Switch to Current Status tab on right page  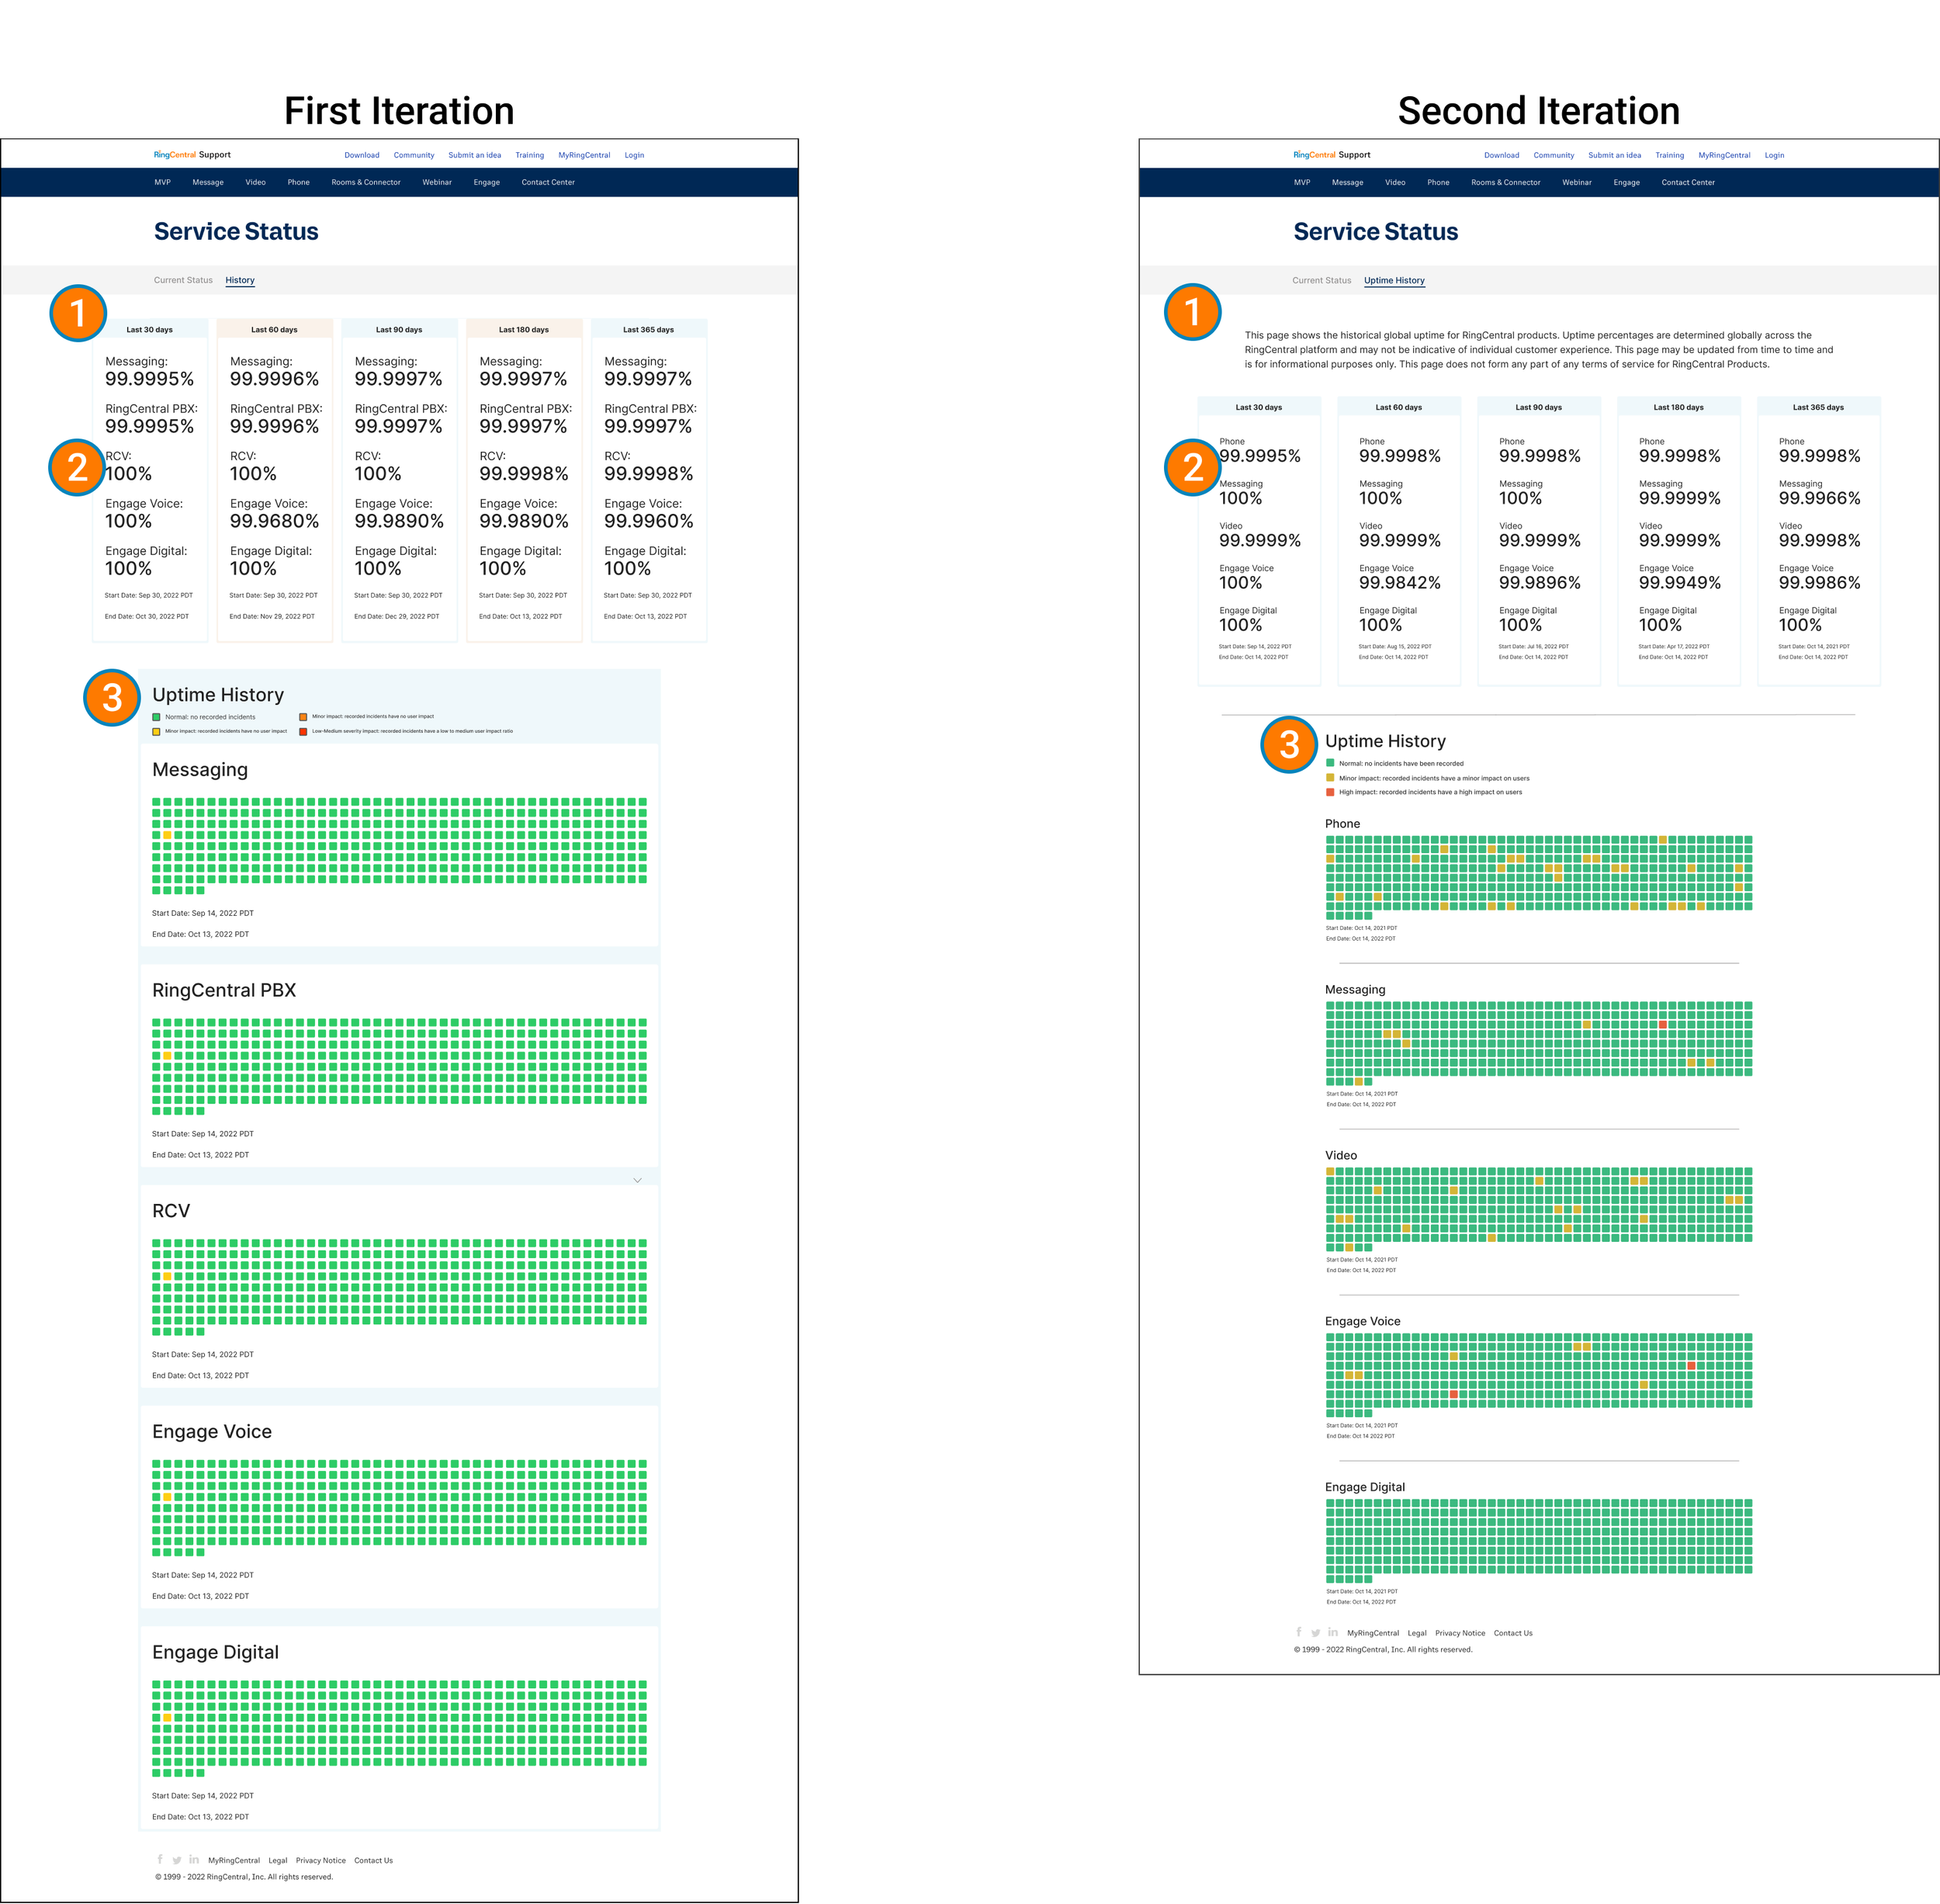tap(1321, 280)
